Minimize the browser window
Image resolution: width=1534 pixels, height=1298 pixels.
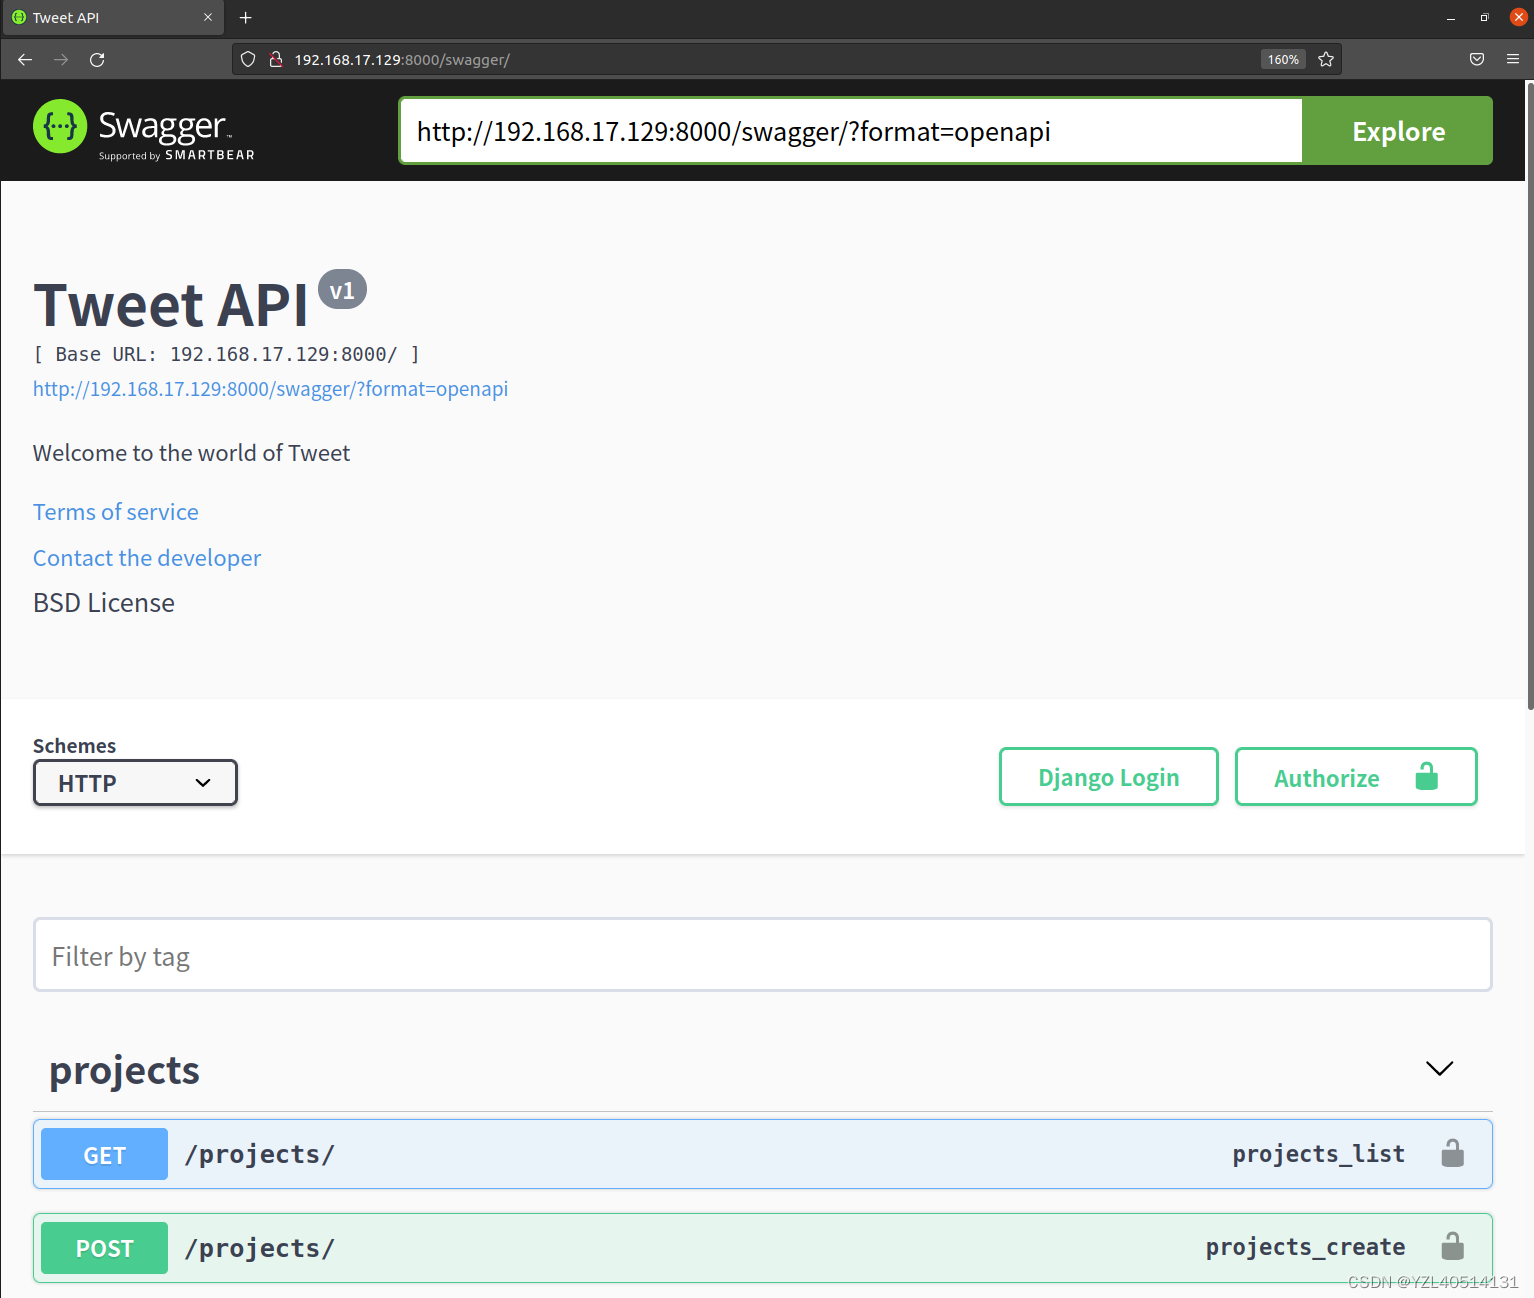click(x=1451, y=18)
